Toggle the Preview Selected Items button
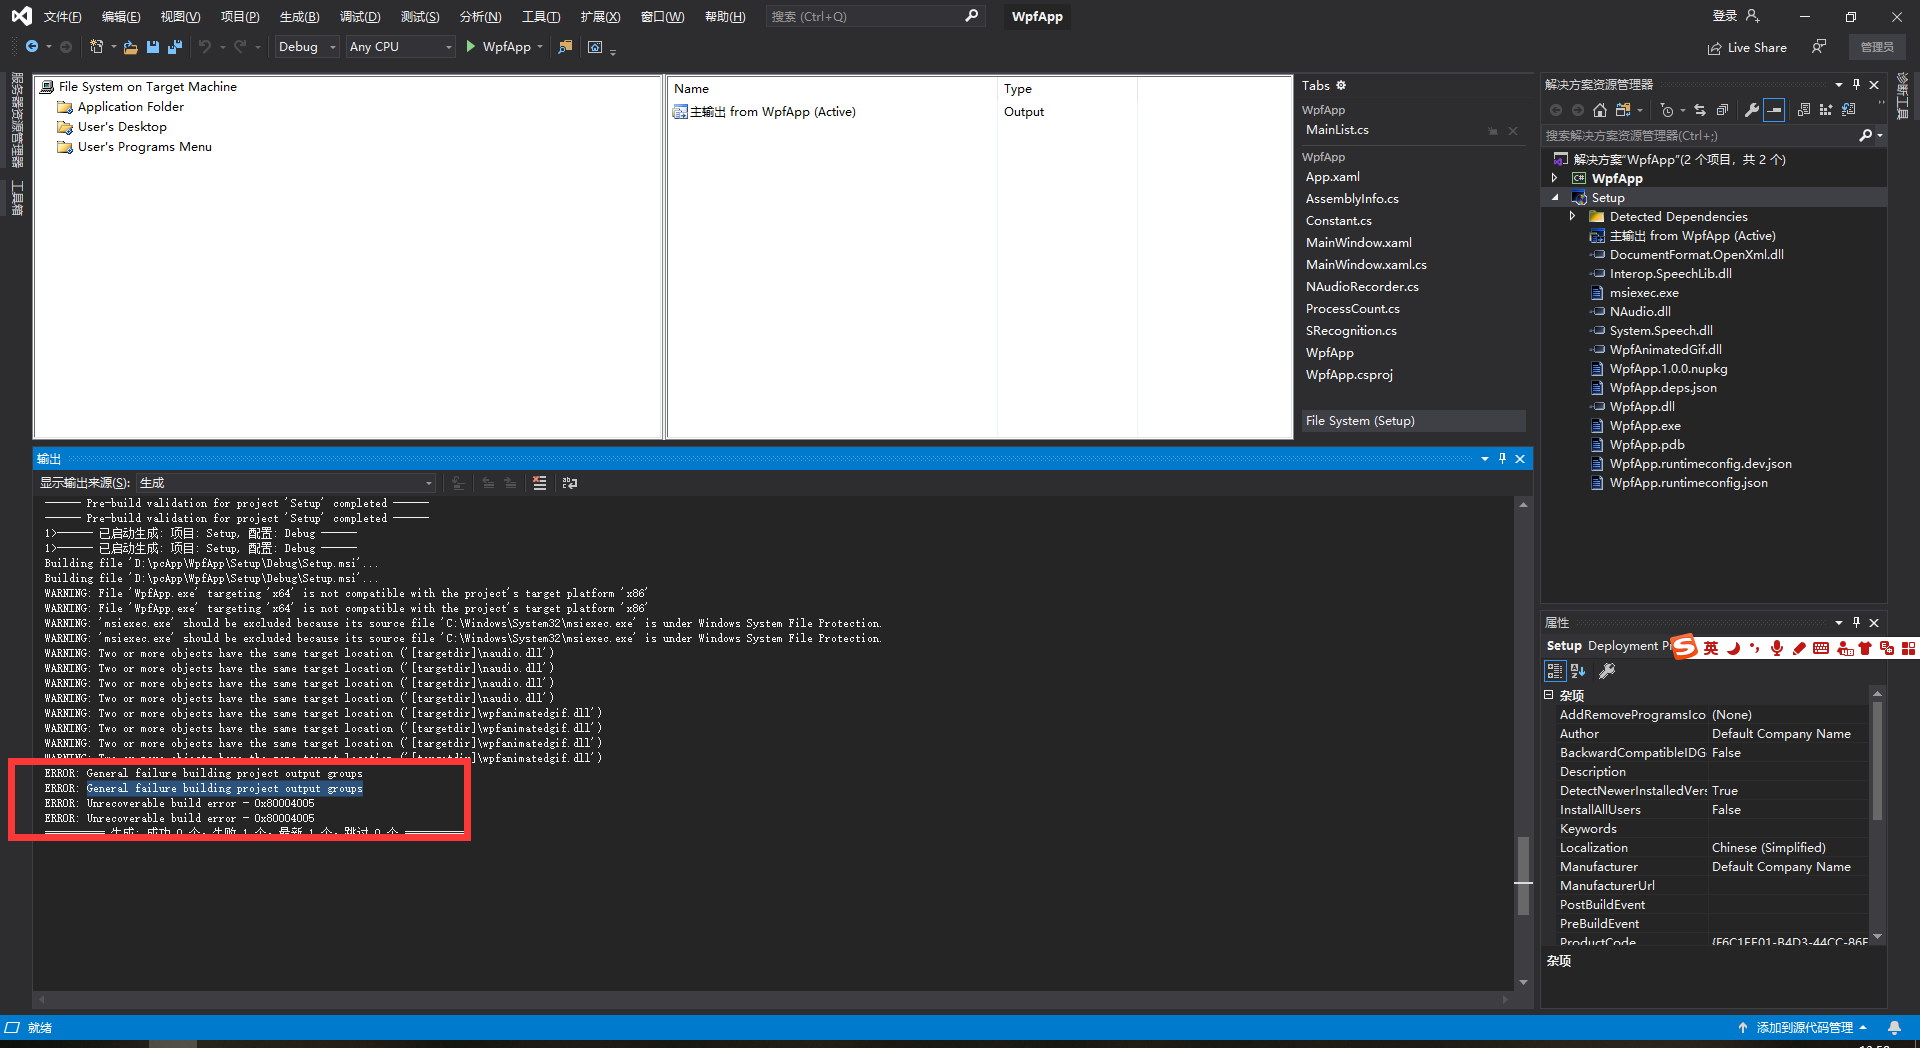1920x1048 pixels. point(1774,110)
